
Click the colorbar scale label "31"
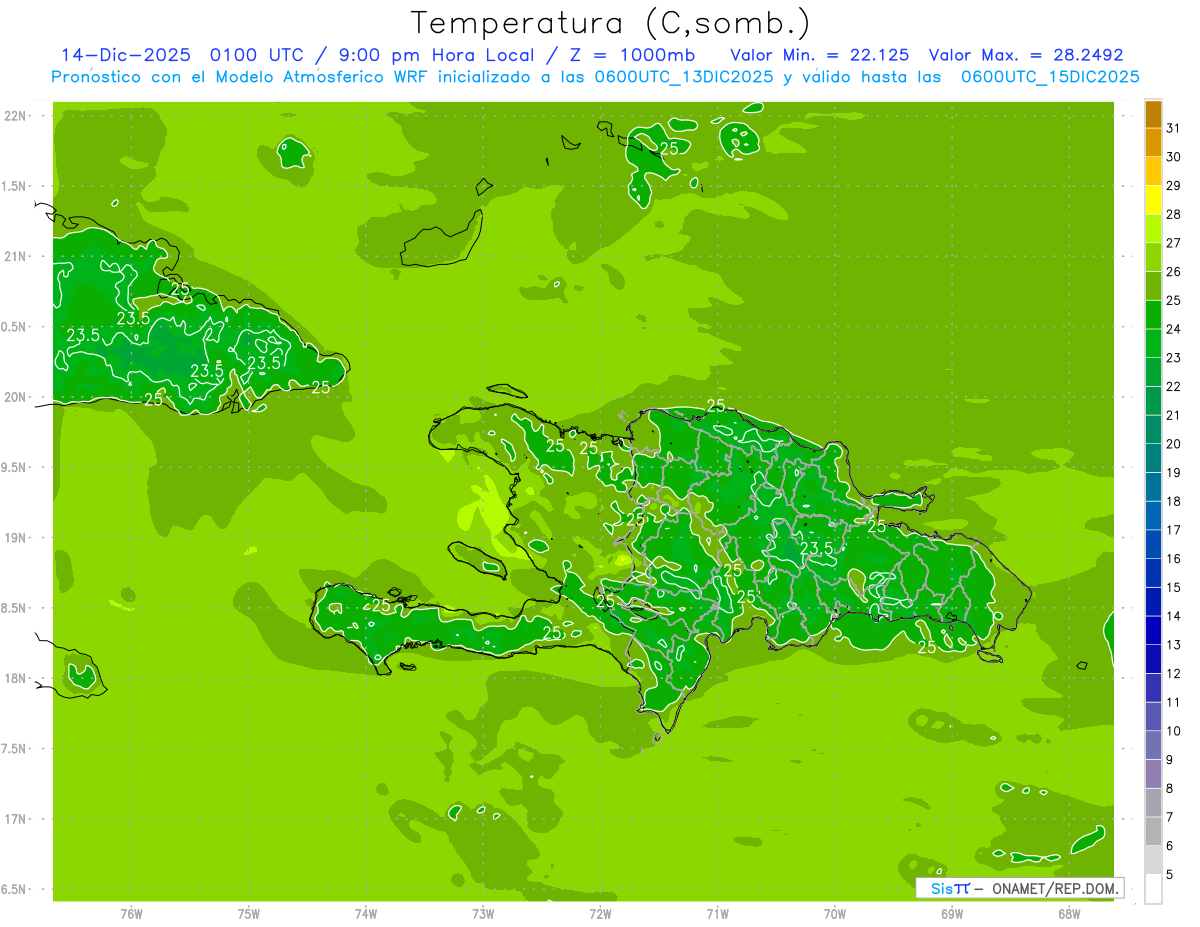point(1174,128)
